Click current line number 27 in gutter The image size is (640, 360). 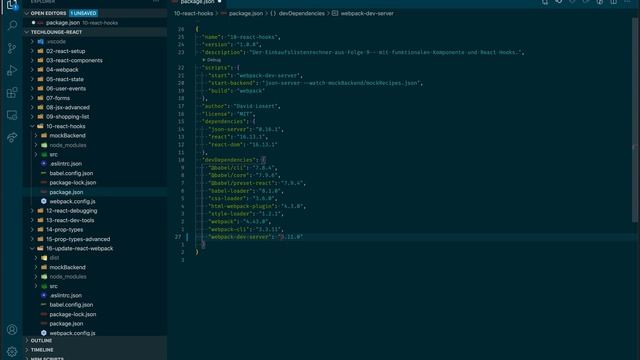[x=178, y=237]
